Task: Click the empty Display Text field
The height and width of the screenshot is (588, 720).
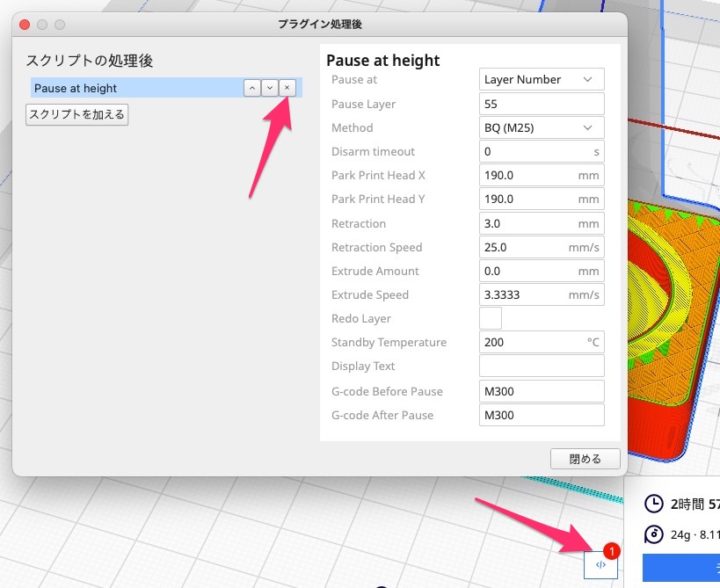Action: click(541, 367)
